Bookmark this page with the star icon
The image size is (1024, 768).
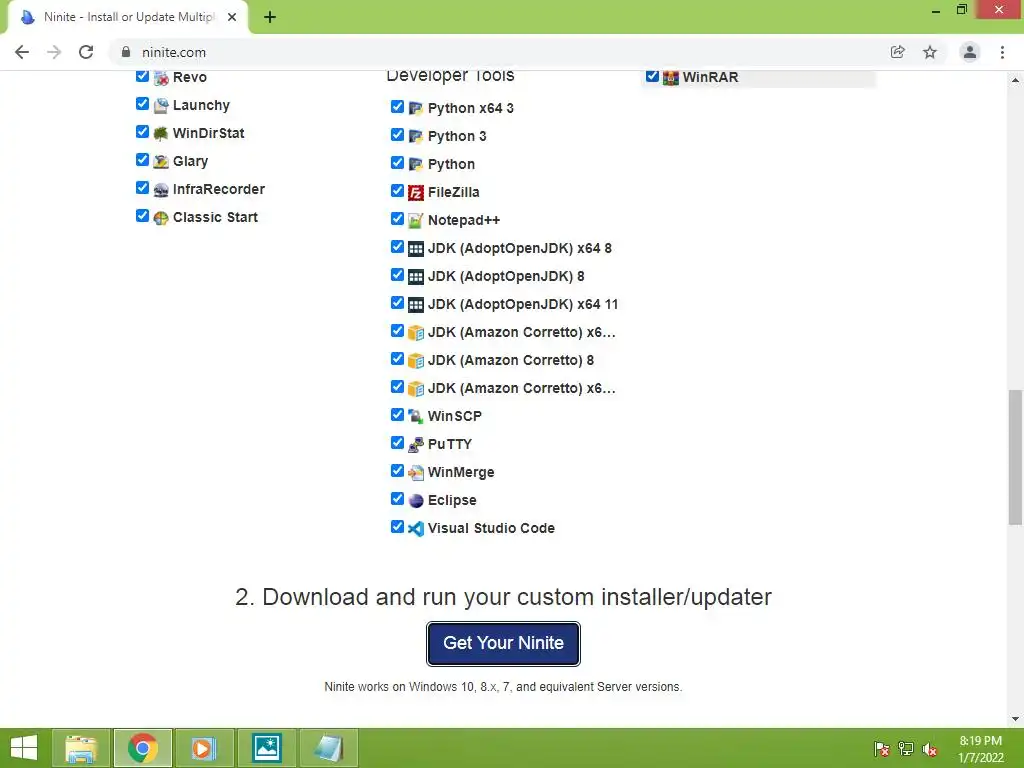(930, 52)
